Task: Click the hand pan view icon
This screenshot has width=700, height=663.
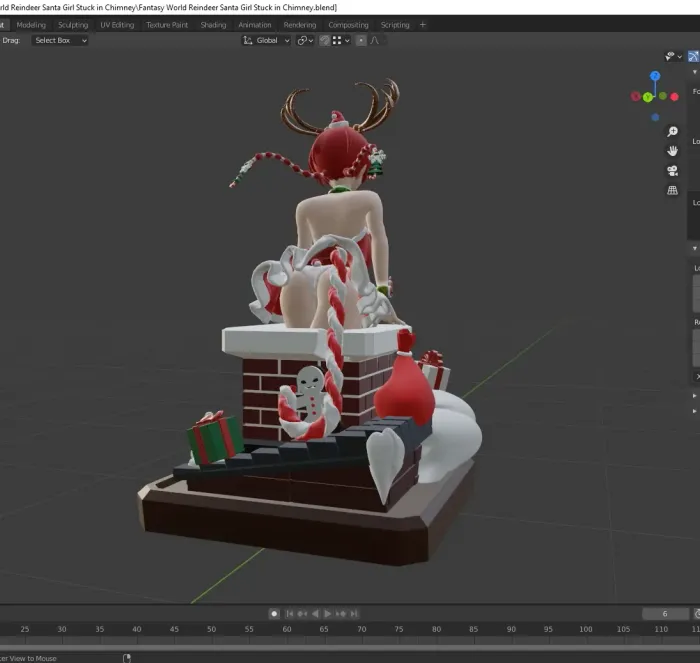Action: pyautogui.click(x=672, y=151)
